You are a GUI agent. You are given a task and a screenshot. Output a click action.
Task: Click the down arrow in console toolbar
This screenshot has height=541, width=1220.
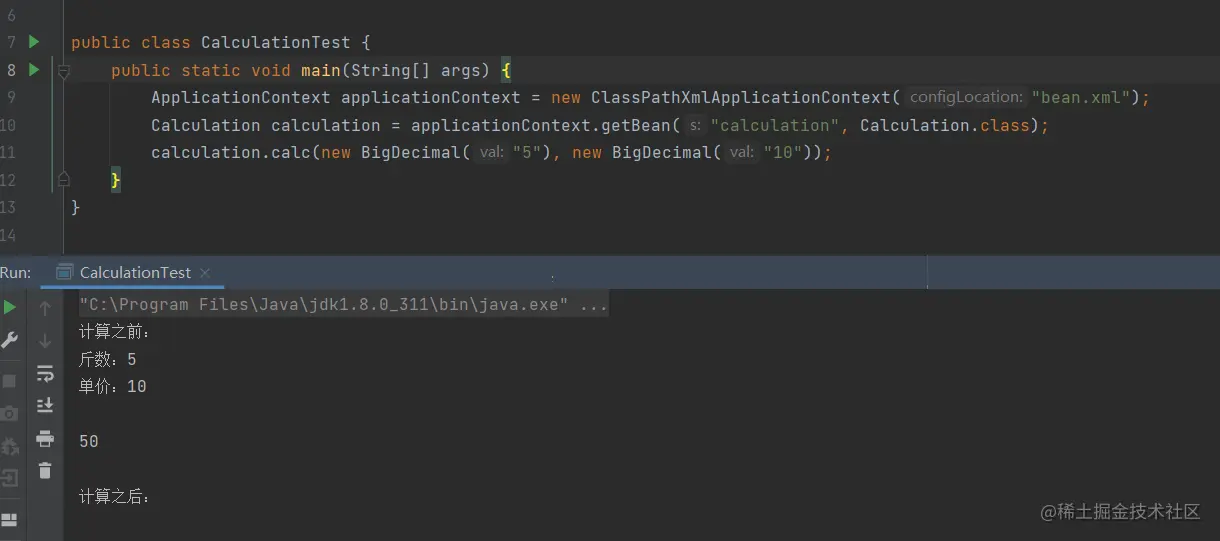tap(45, 341)
